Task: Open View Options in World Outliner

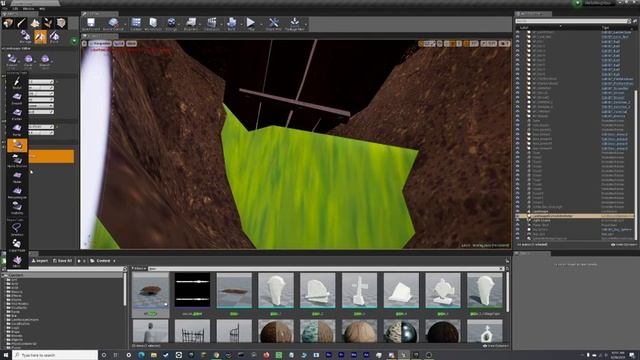Action: pyautogui.click(x=624, y=244)
